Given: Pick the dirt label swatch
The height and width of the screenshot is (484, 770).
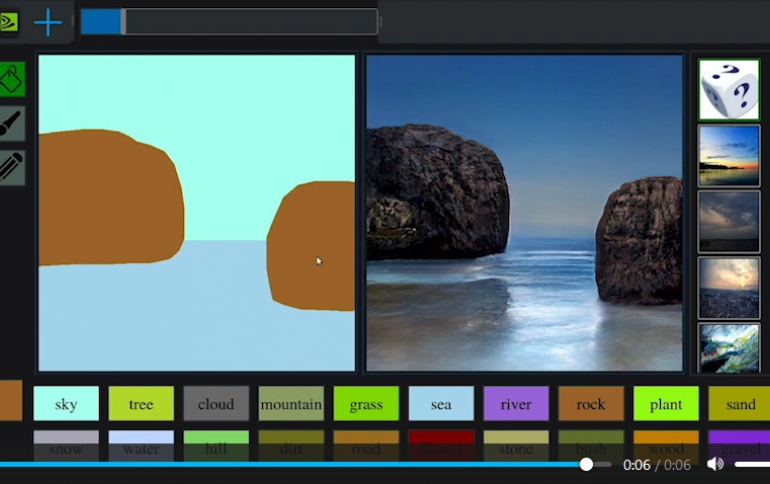Looking at the screenshot, I should 291,445.
